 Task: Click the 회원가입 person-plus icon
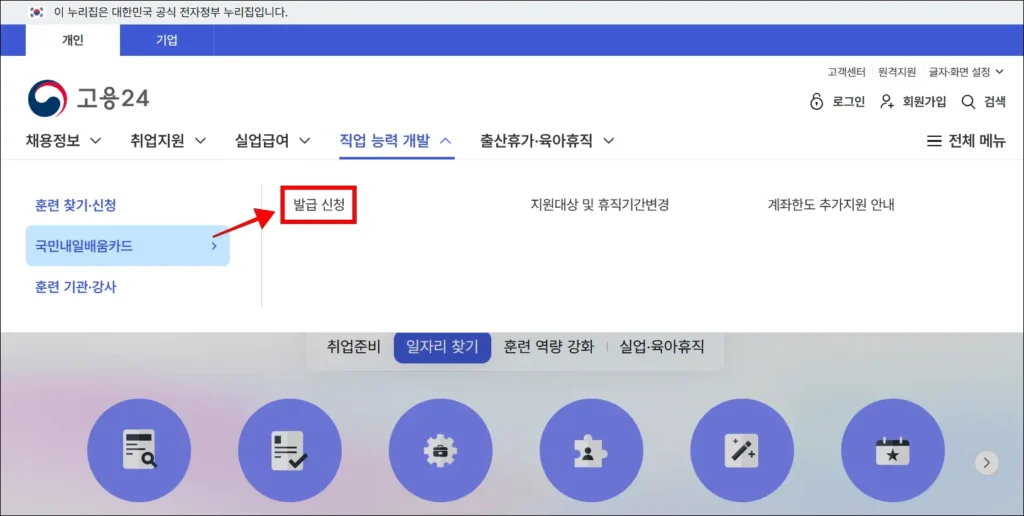[x=887, y=101]
